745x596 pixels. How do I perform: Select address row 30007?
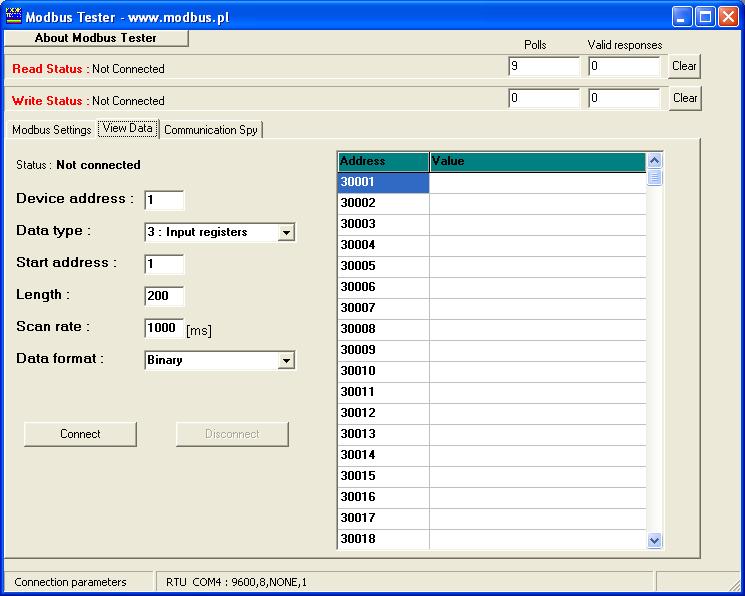[x=383, y=308]
